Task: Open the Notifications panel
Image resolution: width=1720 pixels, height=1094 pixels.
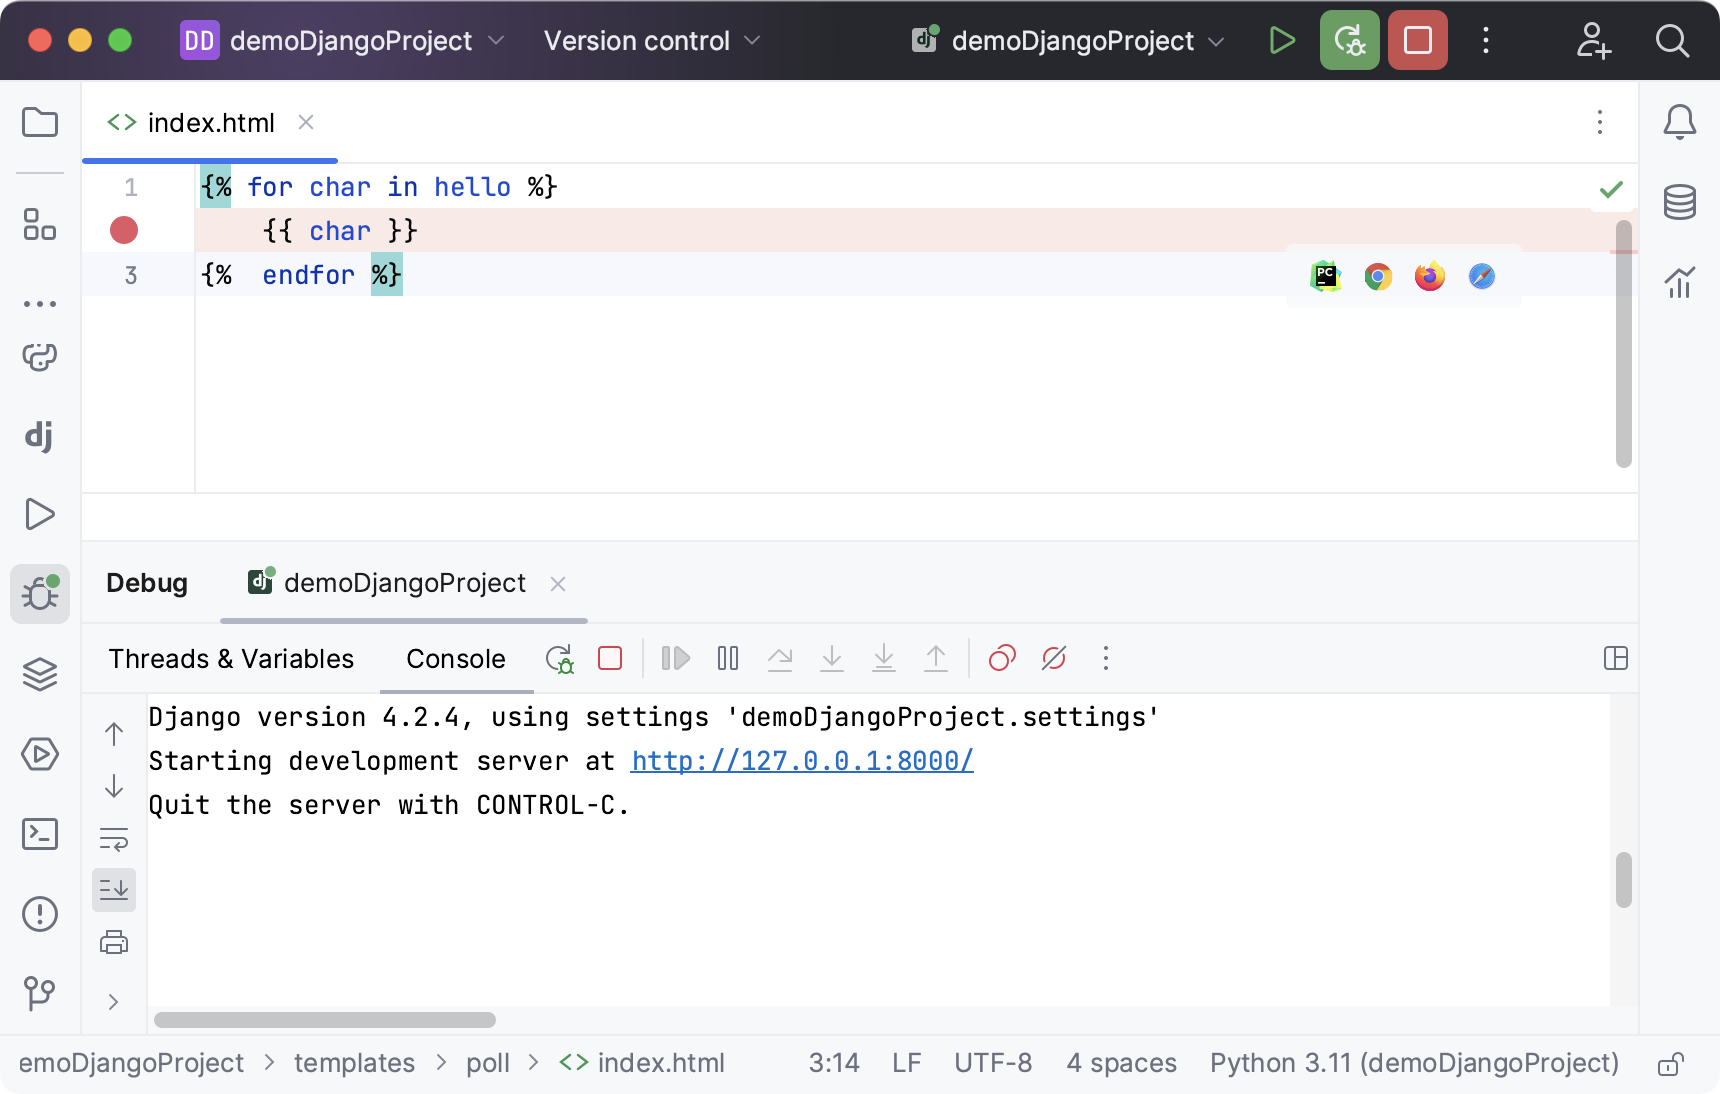Action: [x=1680, y=122]
